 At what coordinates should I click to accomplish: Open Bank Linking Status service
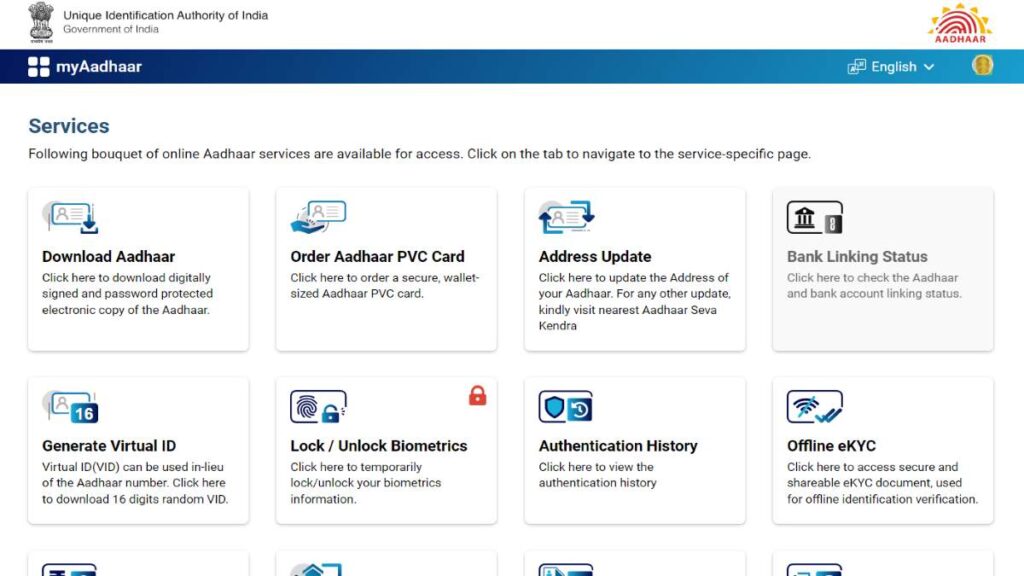883,270
